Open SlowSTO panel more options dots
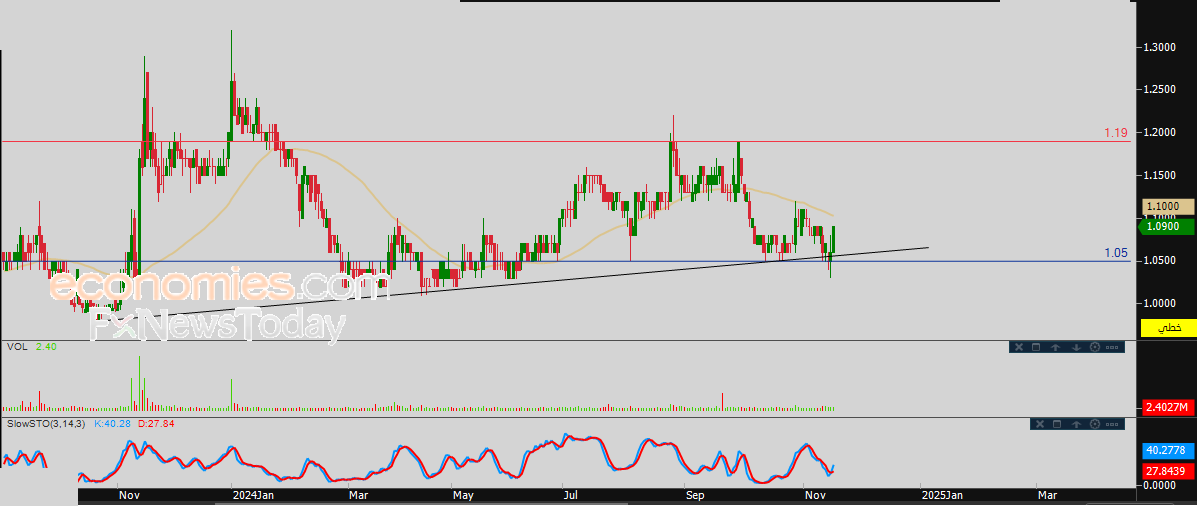 [1112, 424]
